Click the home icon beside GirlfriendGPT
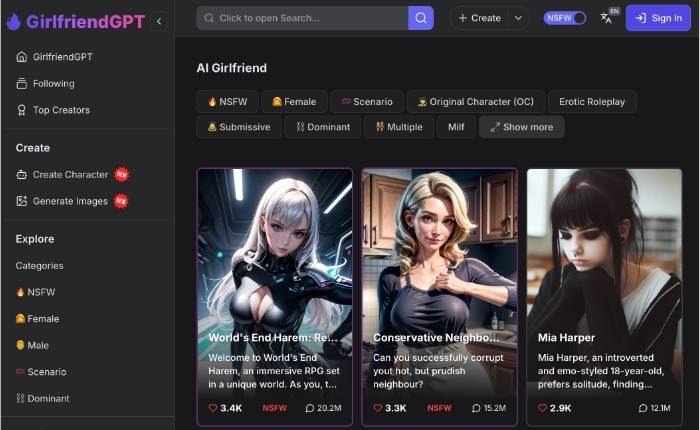Screen dimensions: 700x430 (21, 57)
